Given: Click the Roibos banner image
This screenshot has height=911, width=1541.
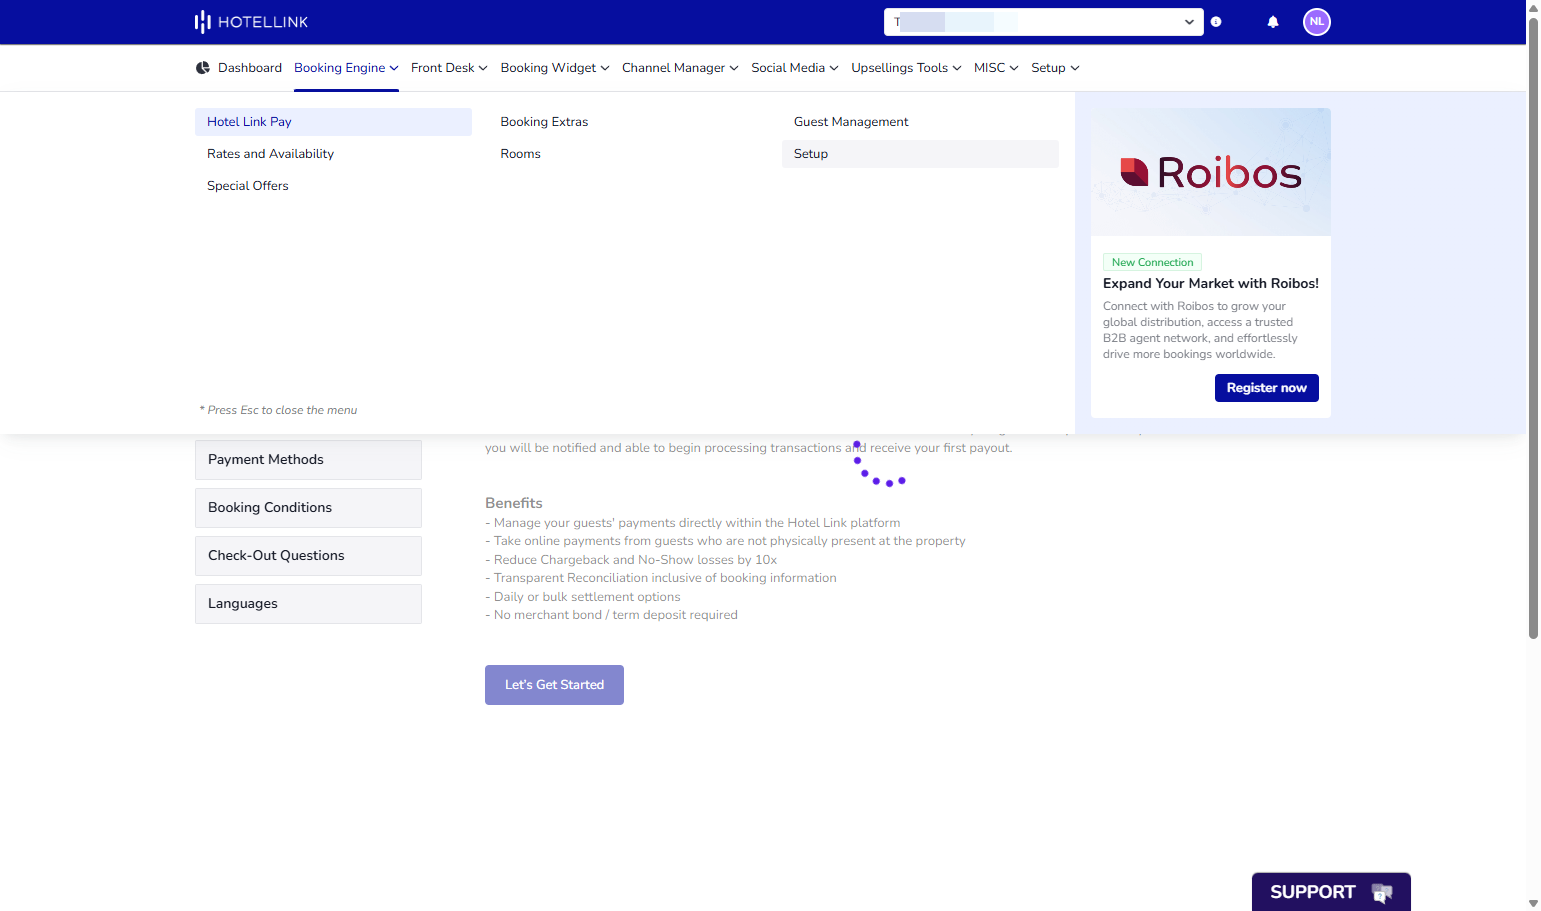Looking at the screenshot, I should click(1211, 172).
